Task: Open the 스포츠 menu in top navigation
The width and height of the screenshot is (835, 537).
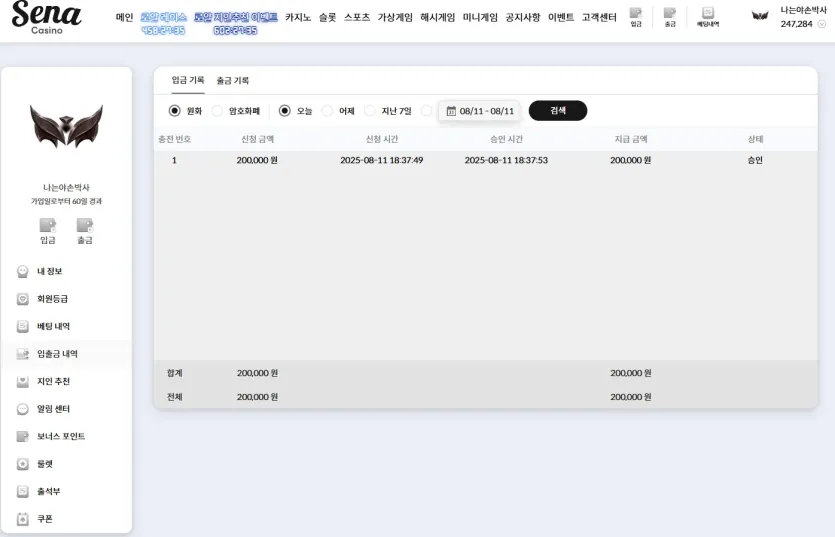Action: [357, 17]
